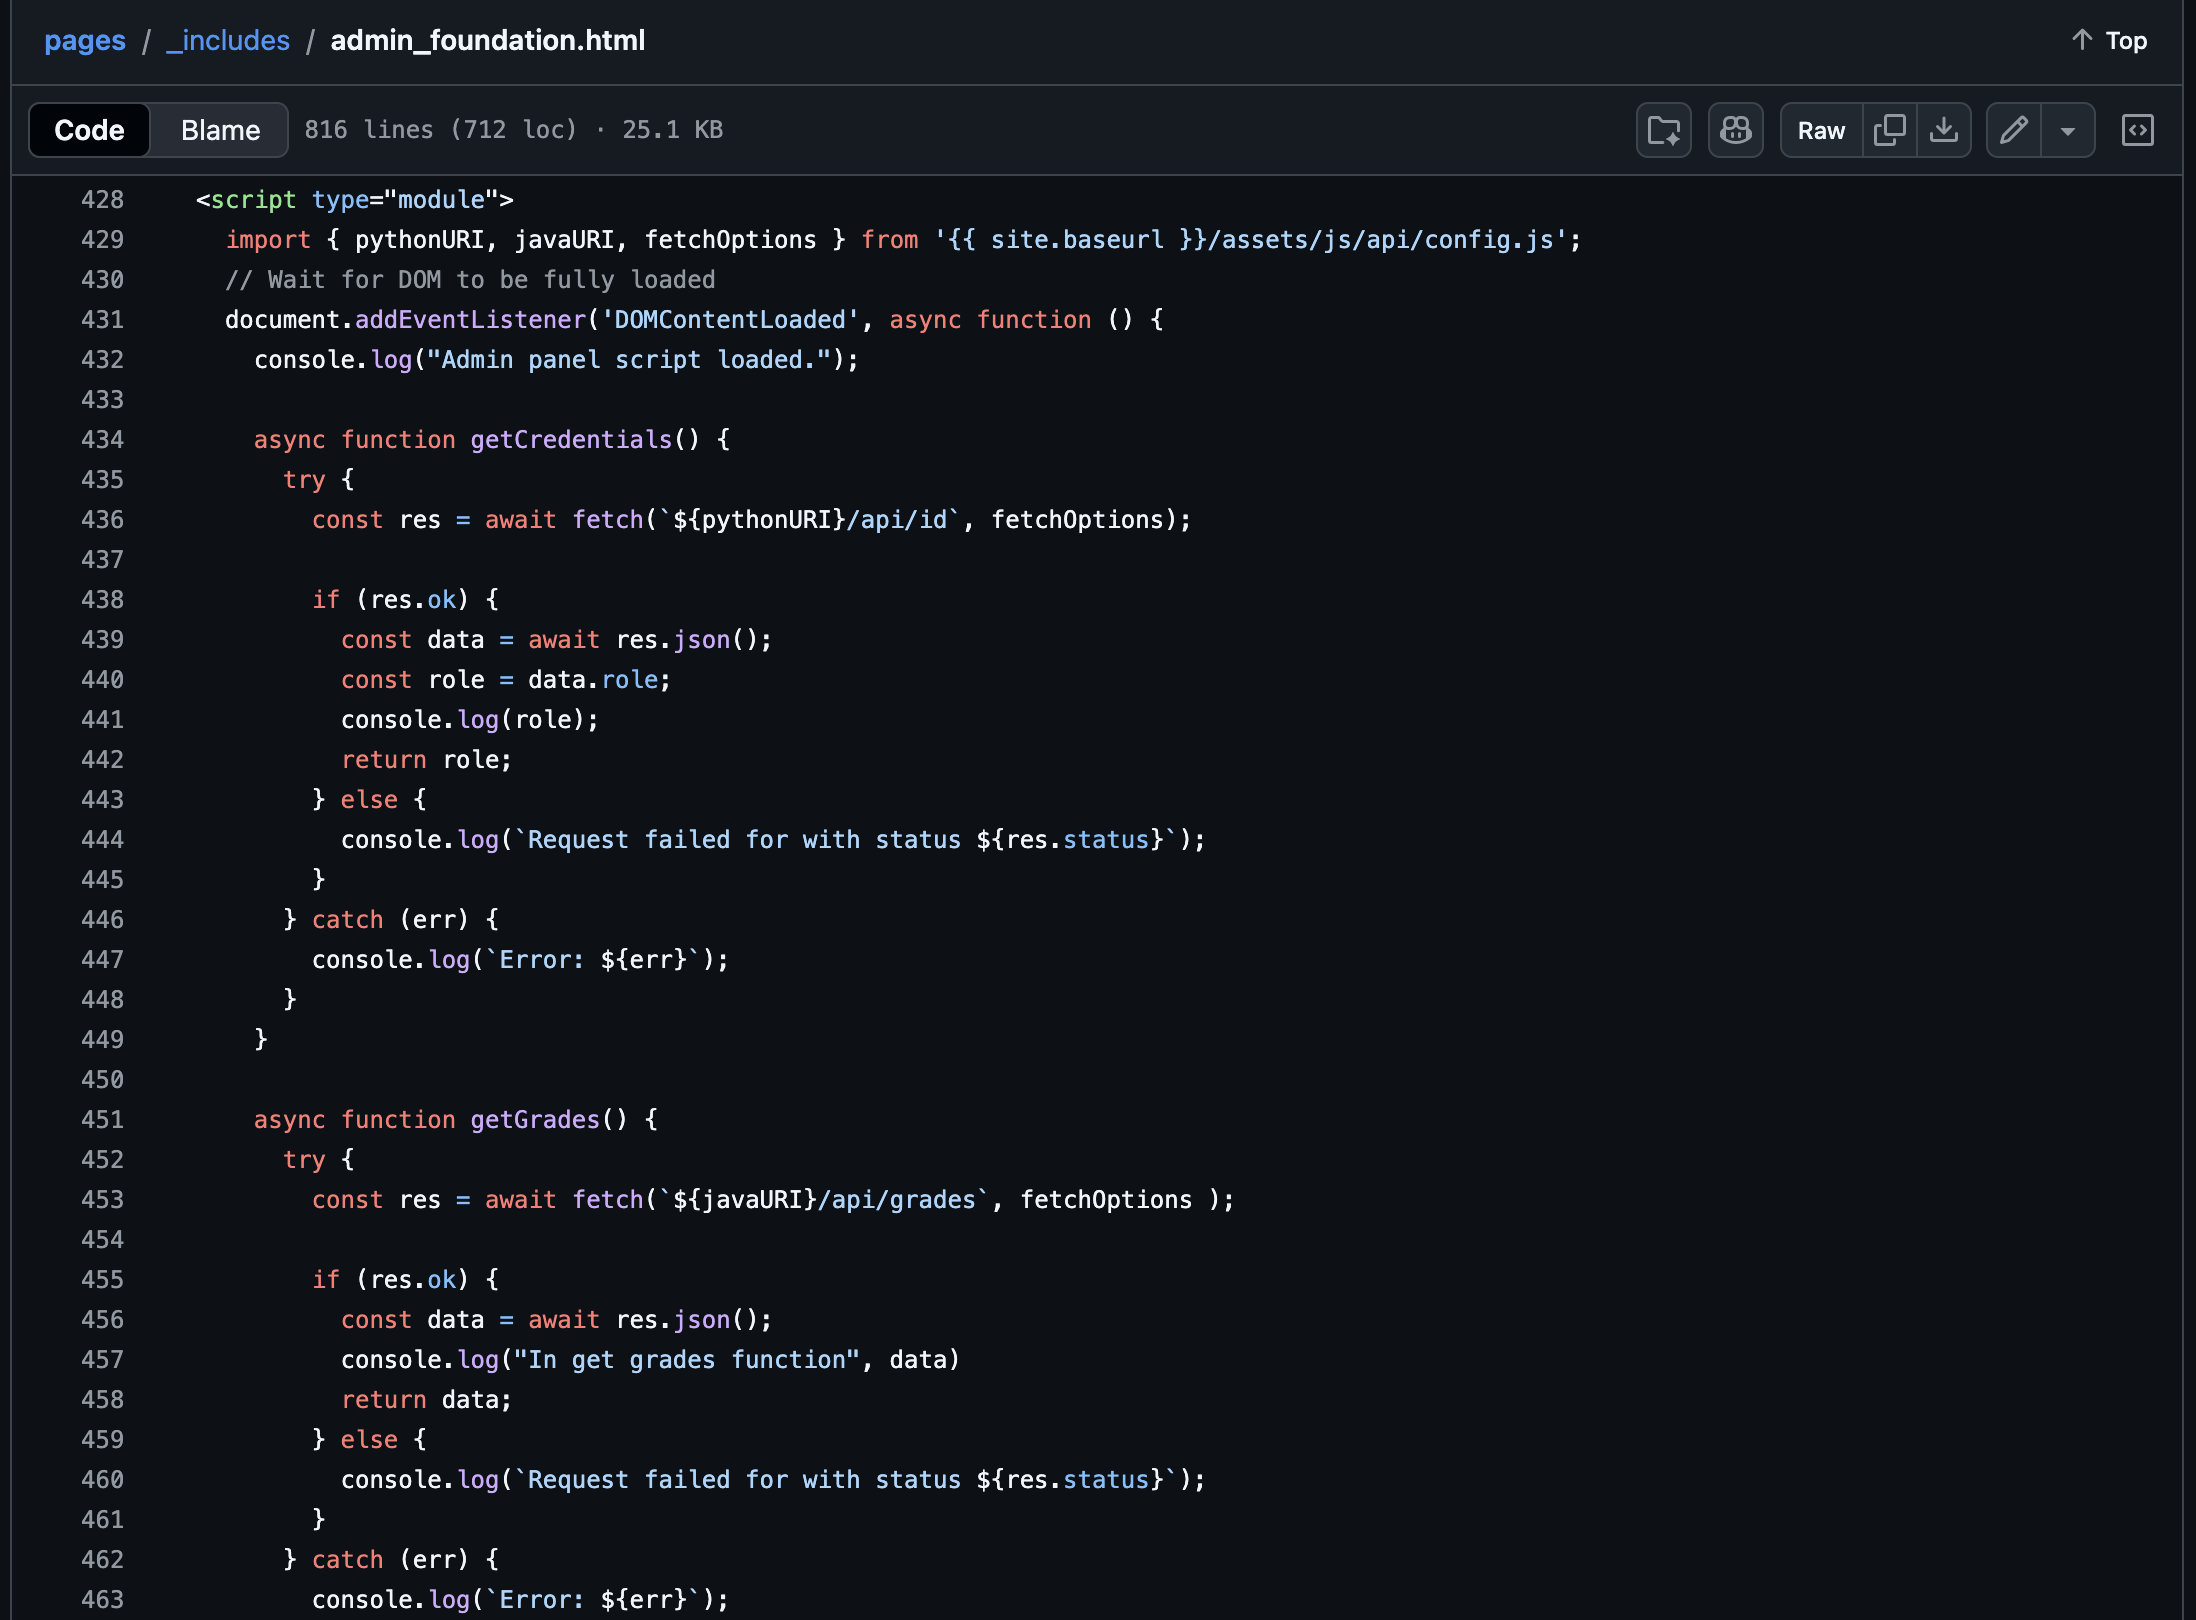Open the pages breadcrumb link
The image size is (2196, 1620).
(x=85, y=40)
